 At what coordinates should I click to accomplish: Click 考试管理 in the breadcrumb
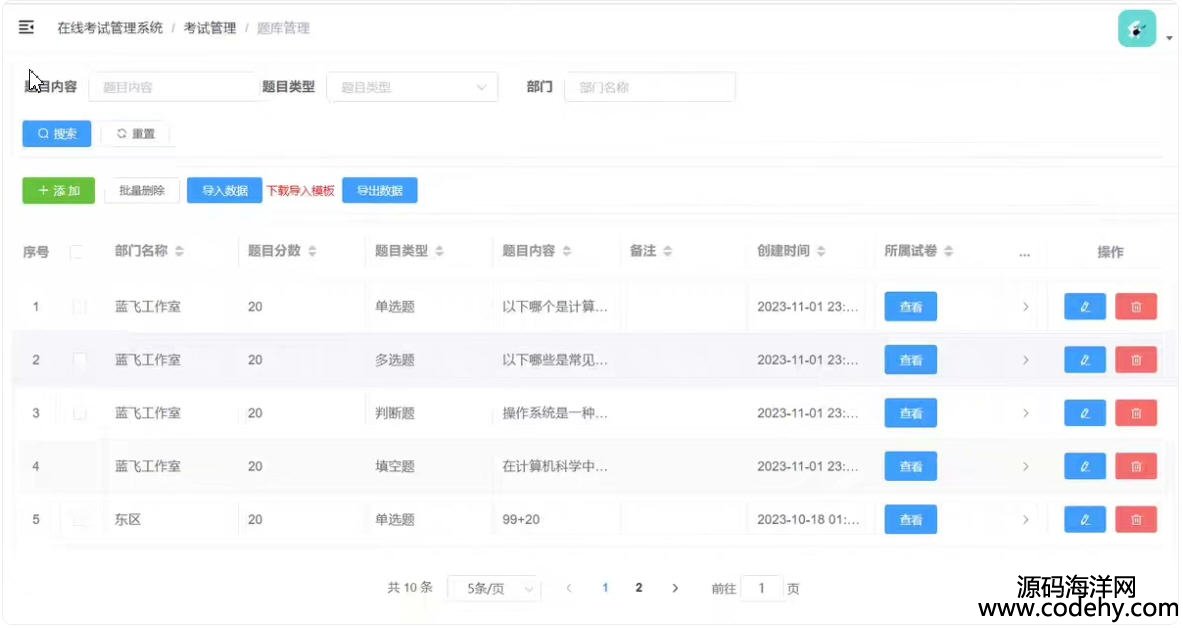click(210, 28)
